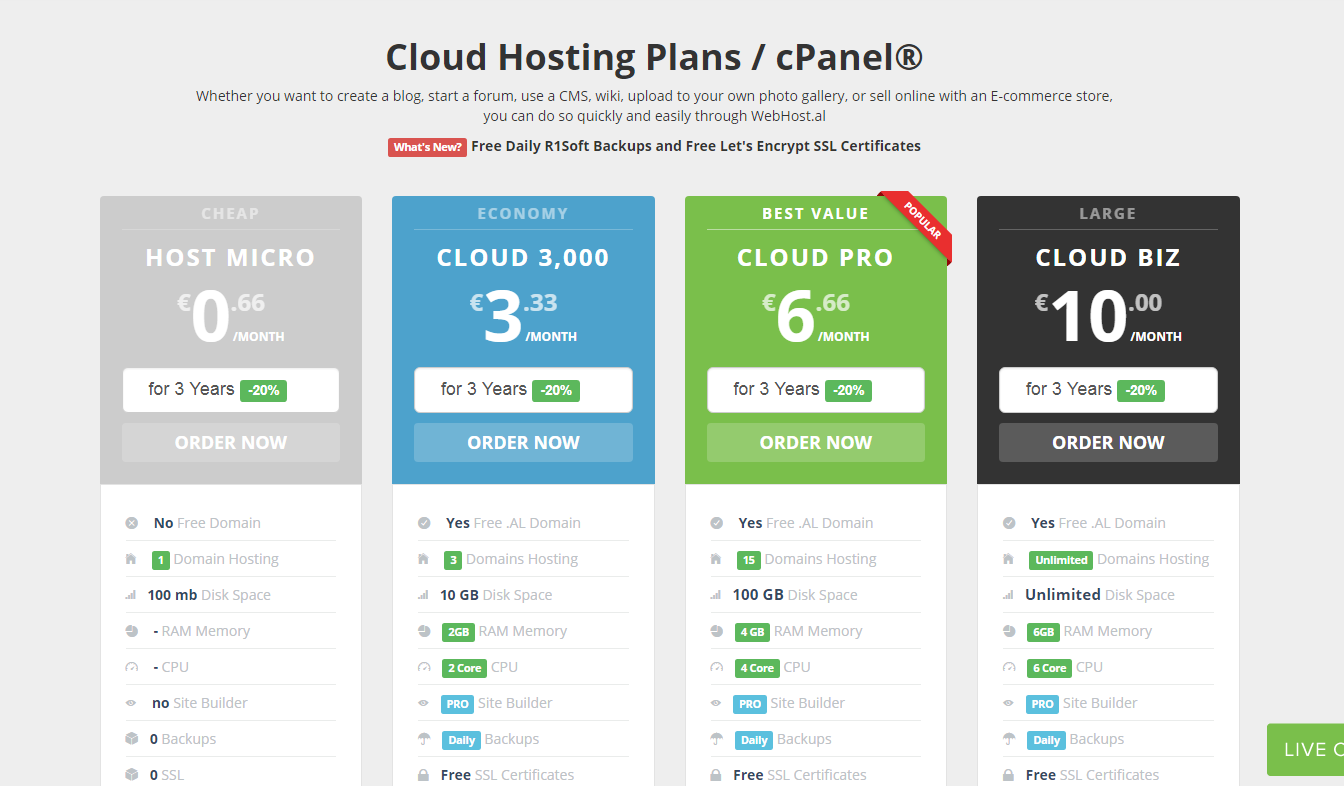The image size is (1344, 786).
Task: Click the pie icon in Host Micro RAM row
Action: [132, 631]
